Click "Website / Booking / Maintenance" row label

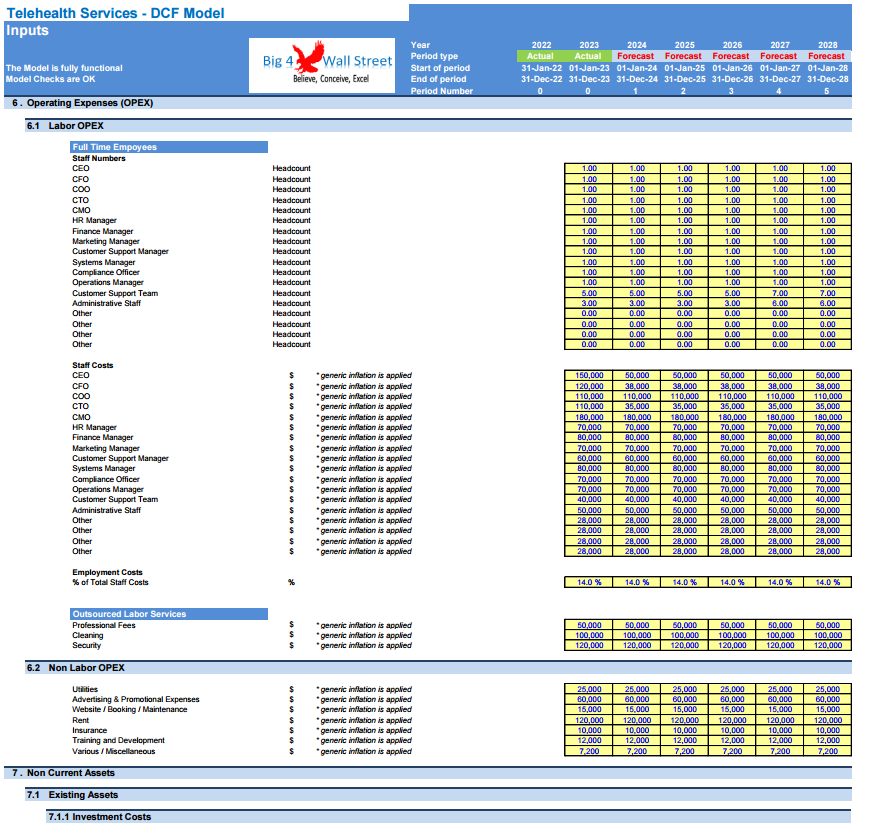click(129, 710)
